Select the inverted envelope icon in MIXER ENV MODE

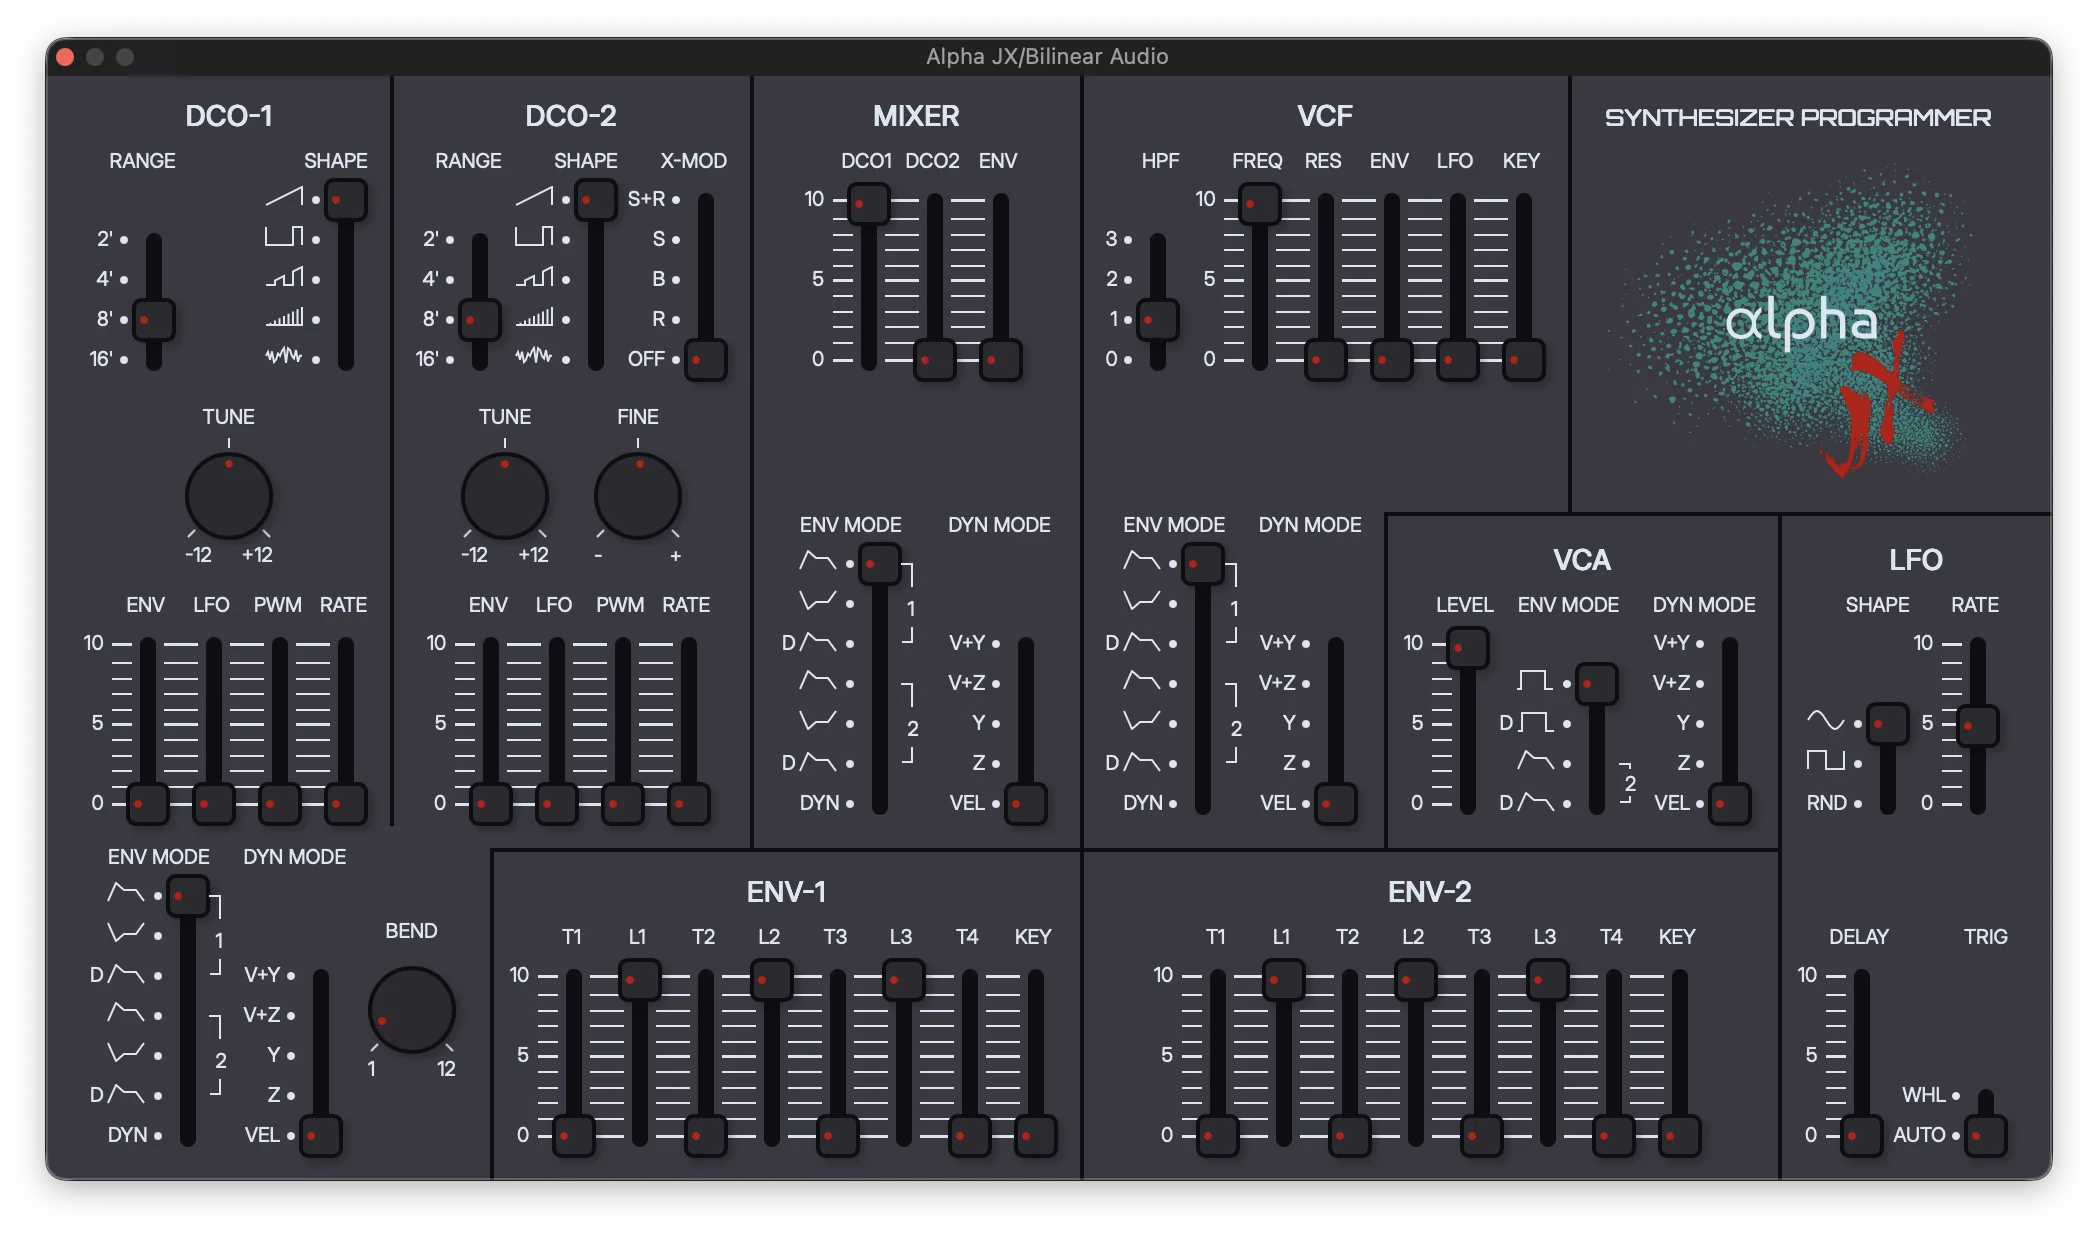point(818,602)
